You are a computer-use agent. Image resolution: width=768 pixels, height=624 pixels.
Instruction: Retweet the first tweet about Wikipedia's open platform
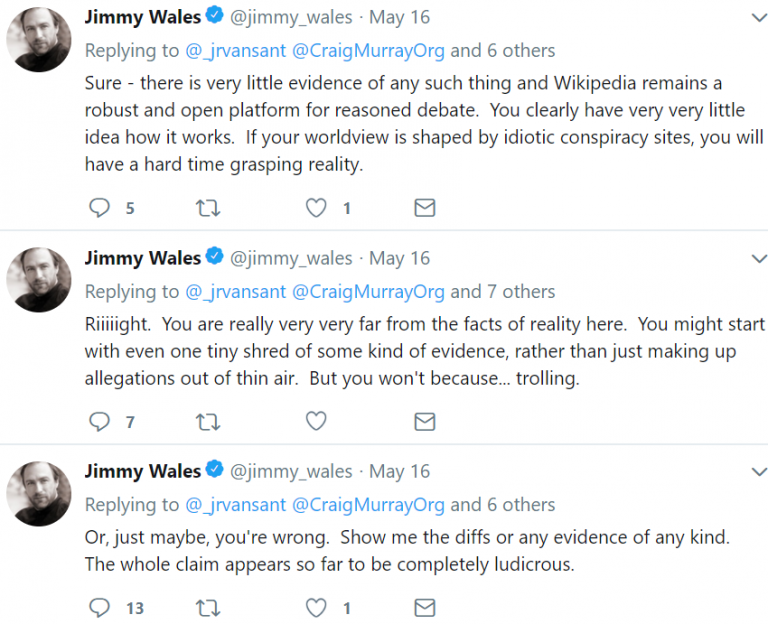click(x=208, y=208)
